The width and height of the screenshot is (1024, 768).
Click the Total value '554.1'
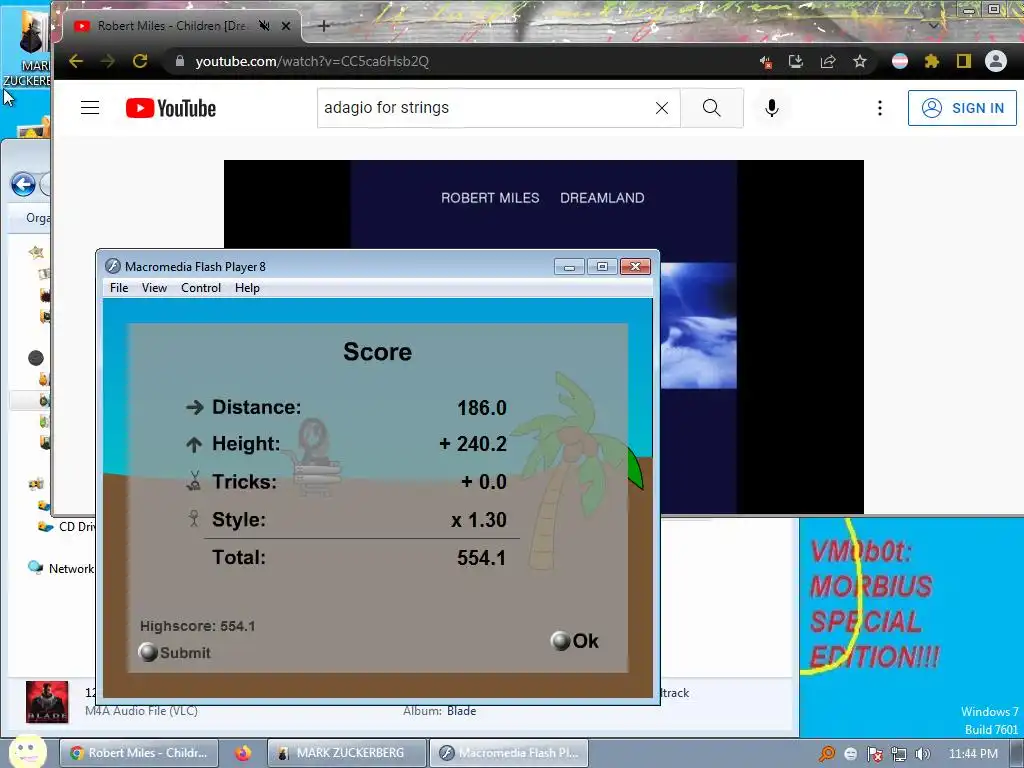click(x=481, y=558)
